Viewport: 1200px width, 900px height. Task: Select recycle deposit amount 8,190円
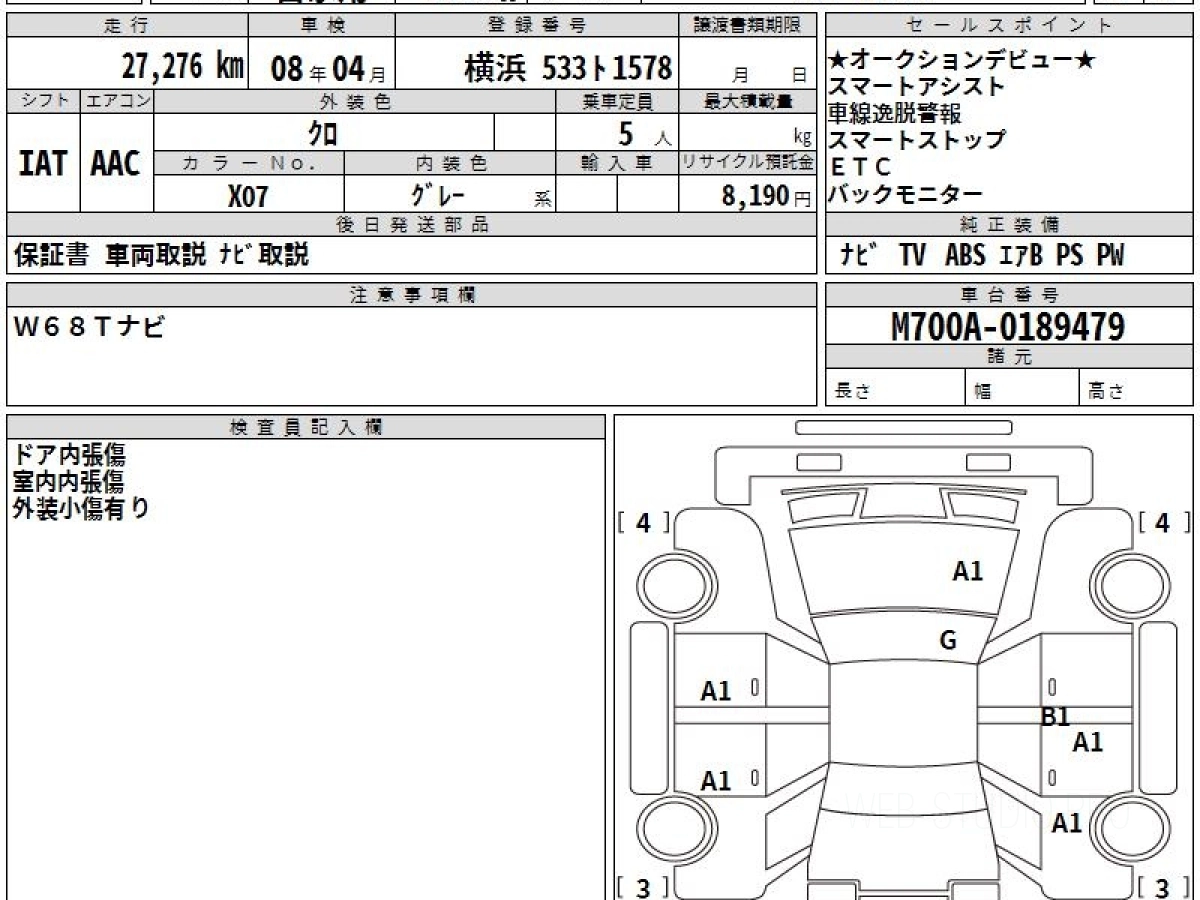(x=766, y=196)
